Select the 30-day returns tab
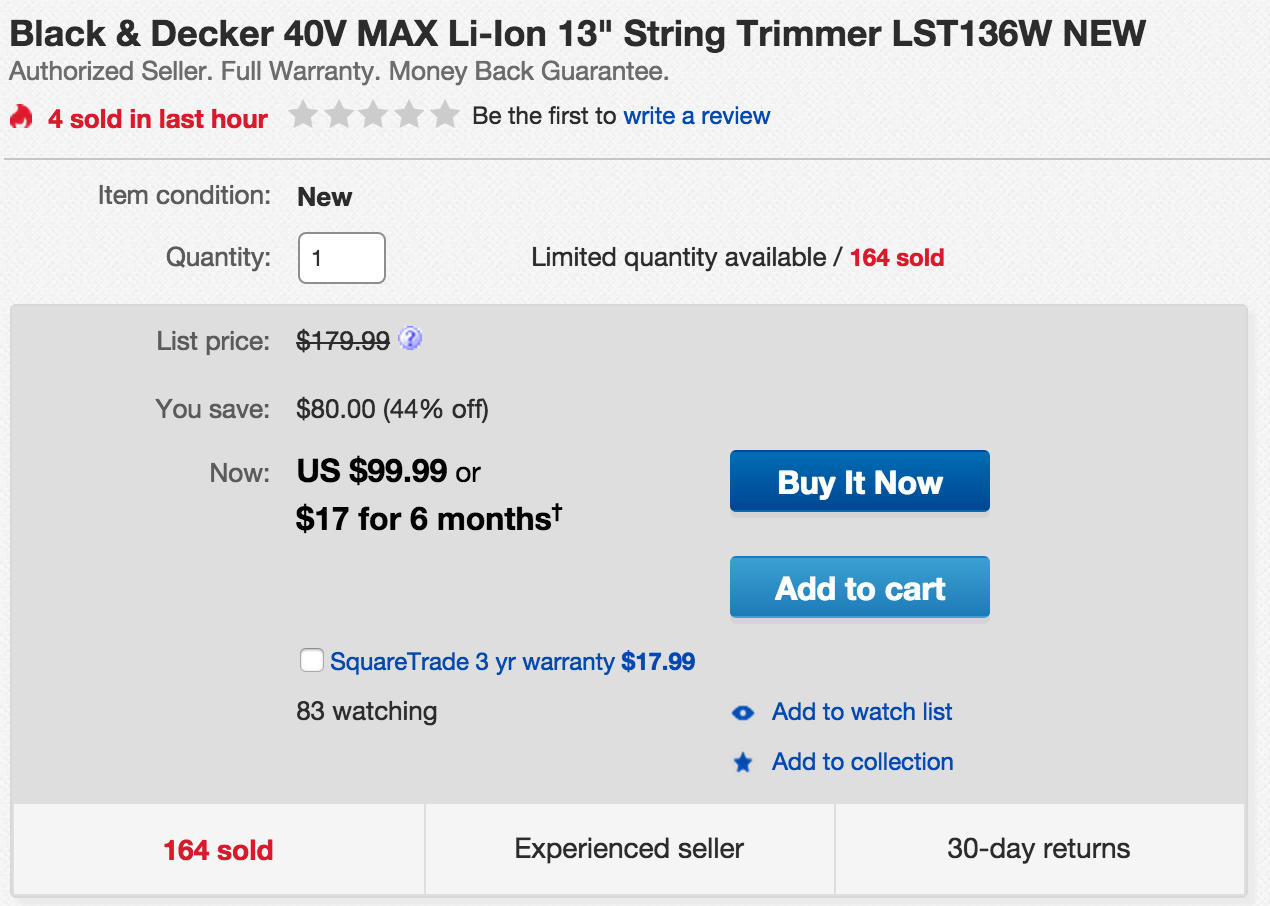This screenshot has height=906, width=1270. pos(1038,850)
